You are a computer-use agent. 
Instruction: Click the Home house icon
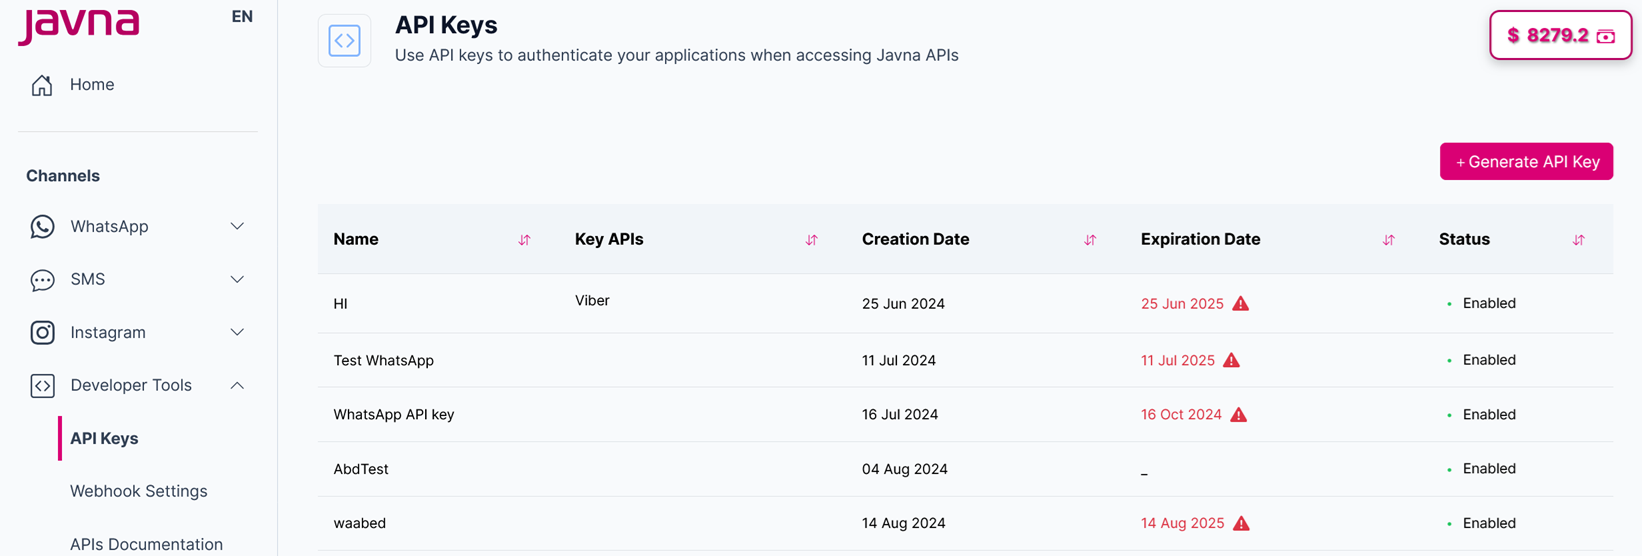pyautogui.click(x=42, y=85)
